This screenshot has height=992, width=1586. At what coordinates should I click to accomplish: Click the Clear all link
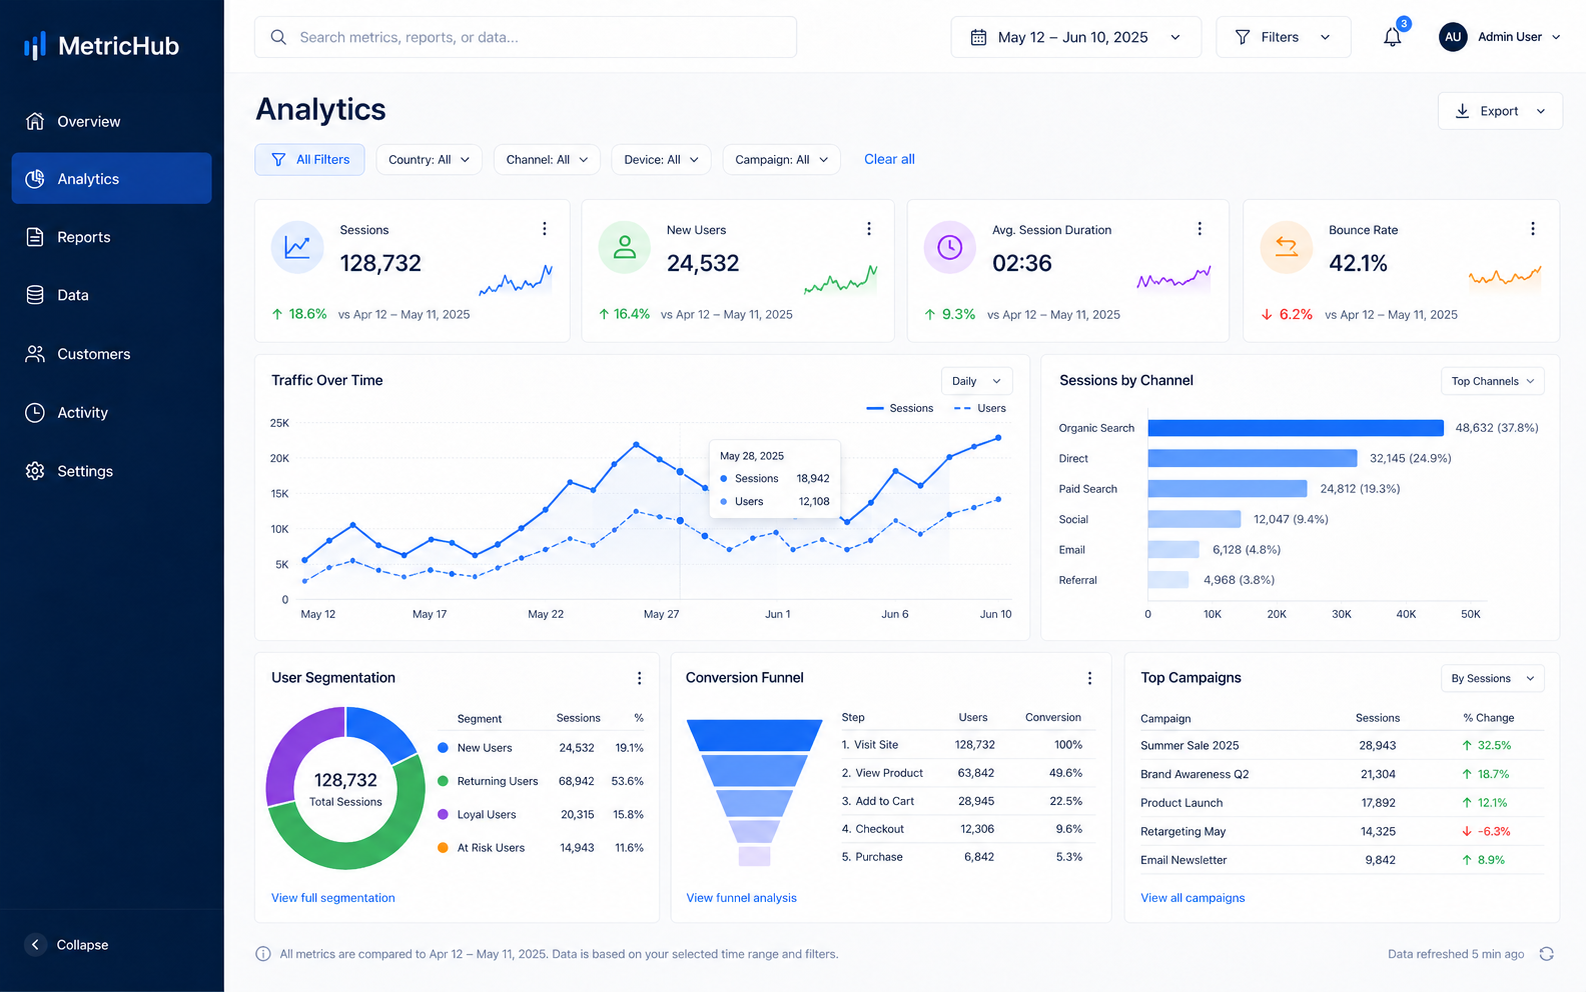click(x=889, y=159)
